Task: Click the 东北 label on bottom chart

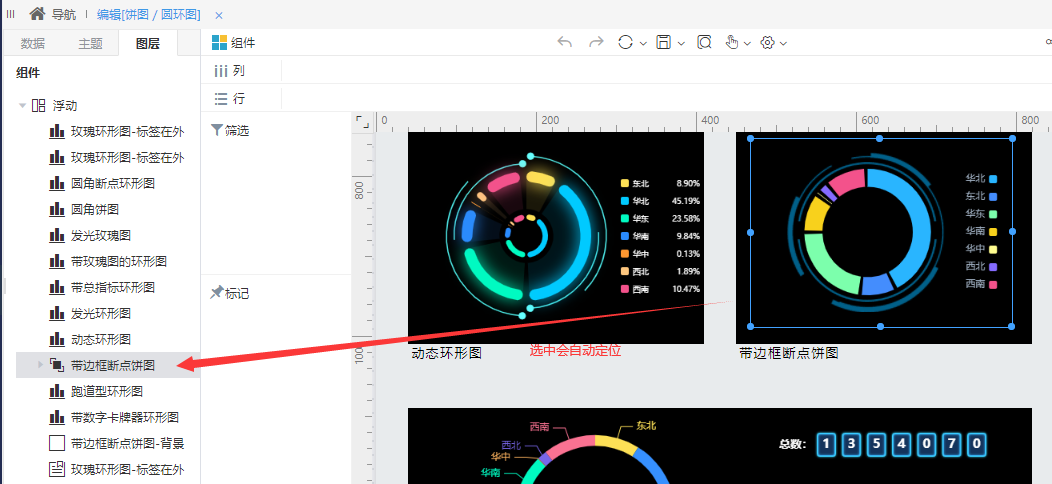Action: click(647, 426)
